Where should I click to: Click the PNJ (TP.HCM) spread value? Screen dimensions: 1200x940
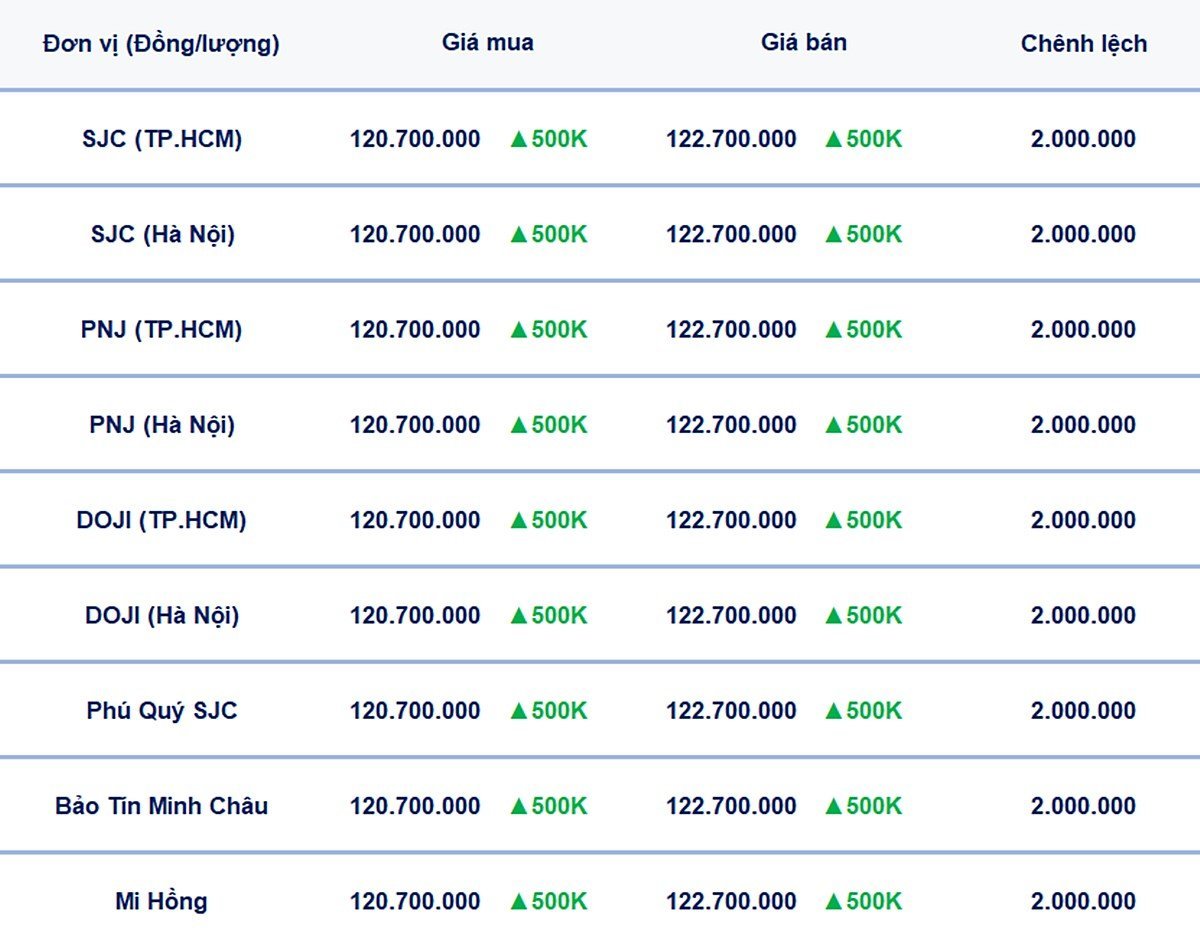pos(1084,329)
